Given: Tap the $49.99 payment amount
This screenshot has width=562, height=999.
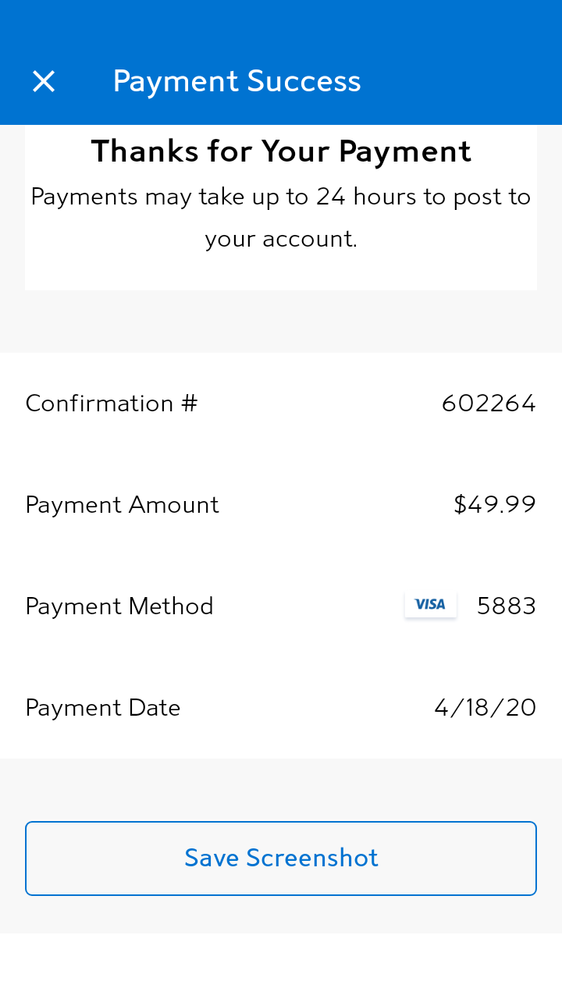Looking at the screenshot, I should tap(494, 505).
